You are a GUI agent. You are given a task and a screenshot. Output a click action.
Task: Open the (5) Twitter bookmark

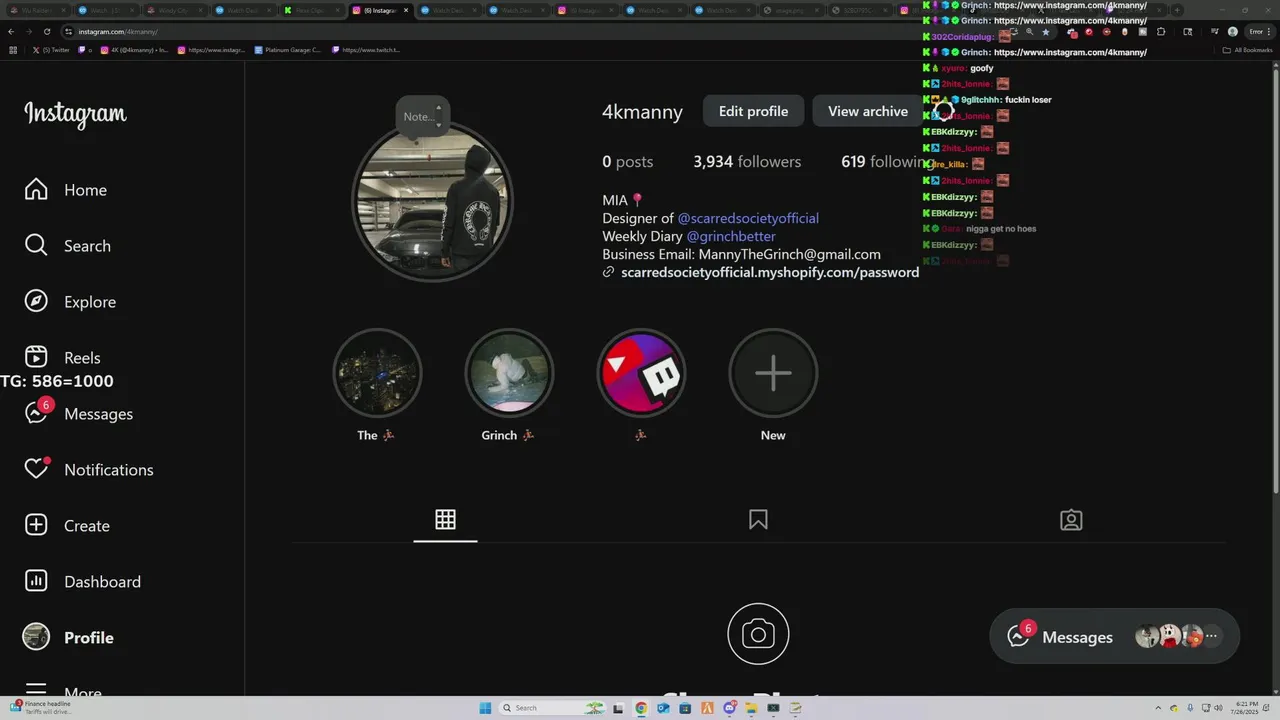pyautogui.click(x=51, y=50)
